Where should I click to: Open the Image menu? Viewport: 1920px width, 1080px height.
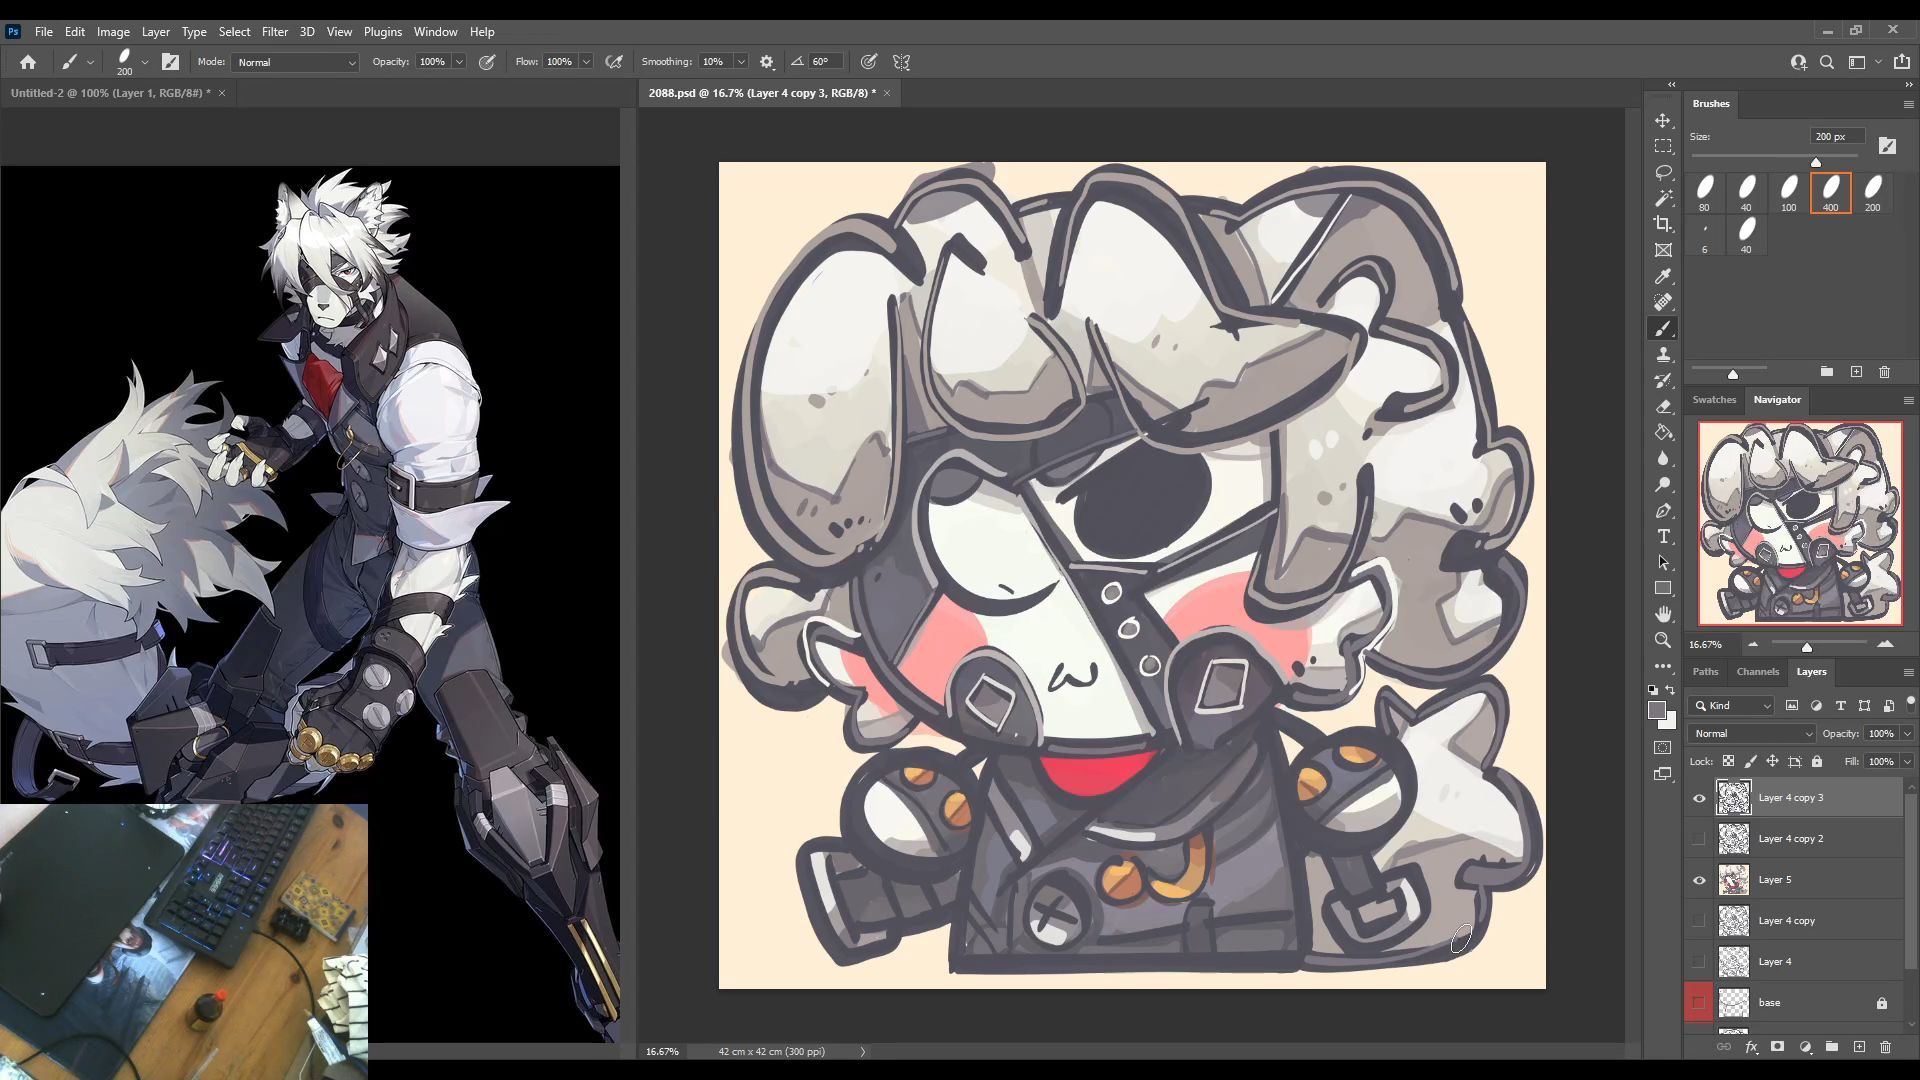(113, 32)
